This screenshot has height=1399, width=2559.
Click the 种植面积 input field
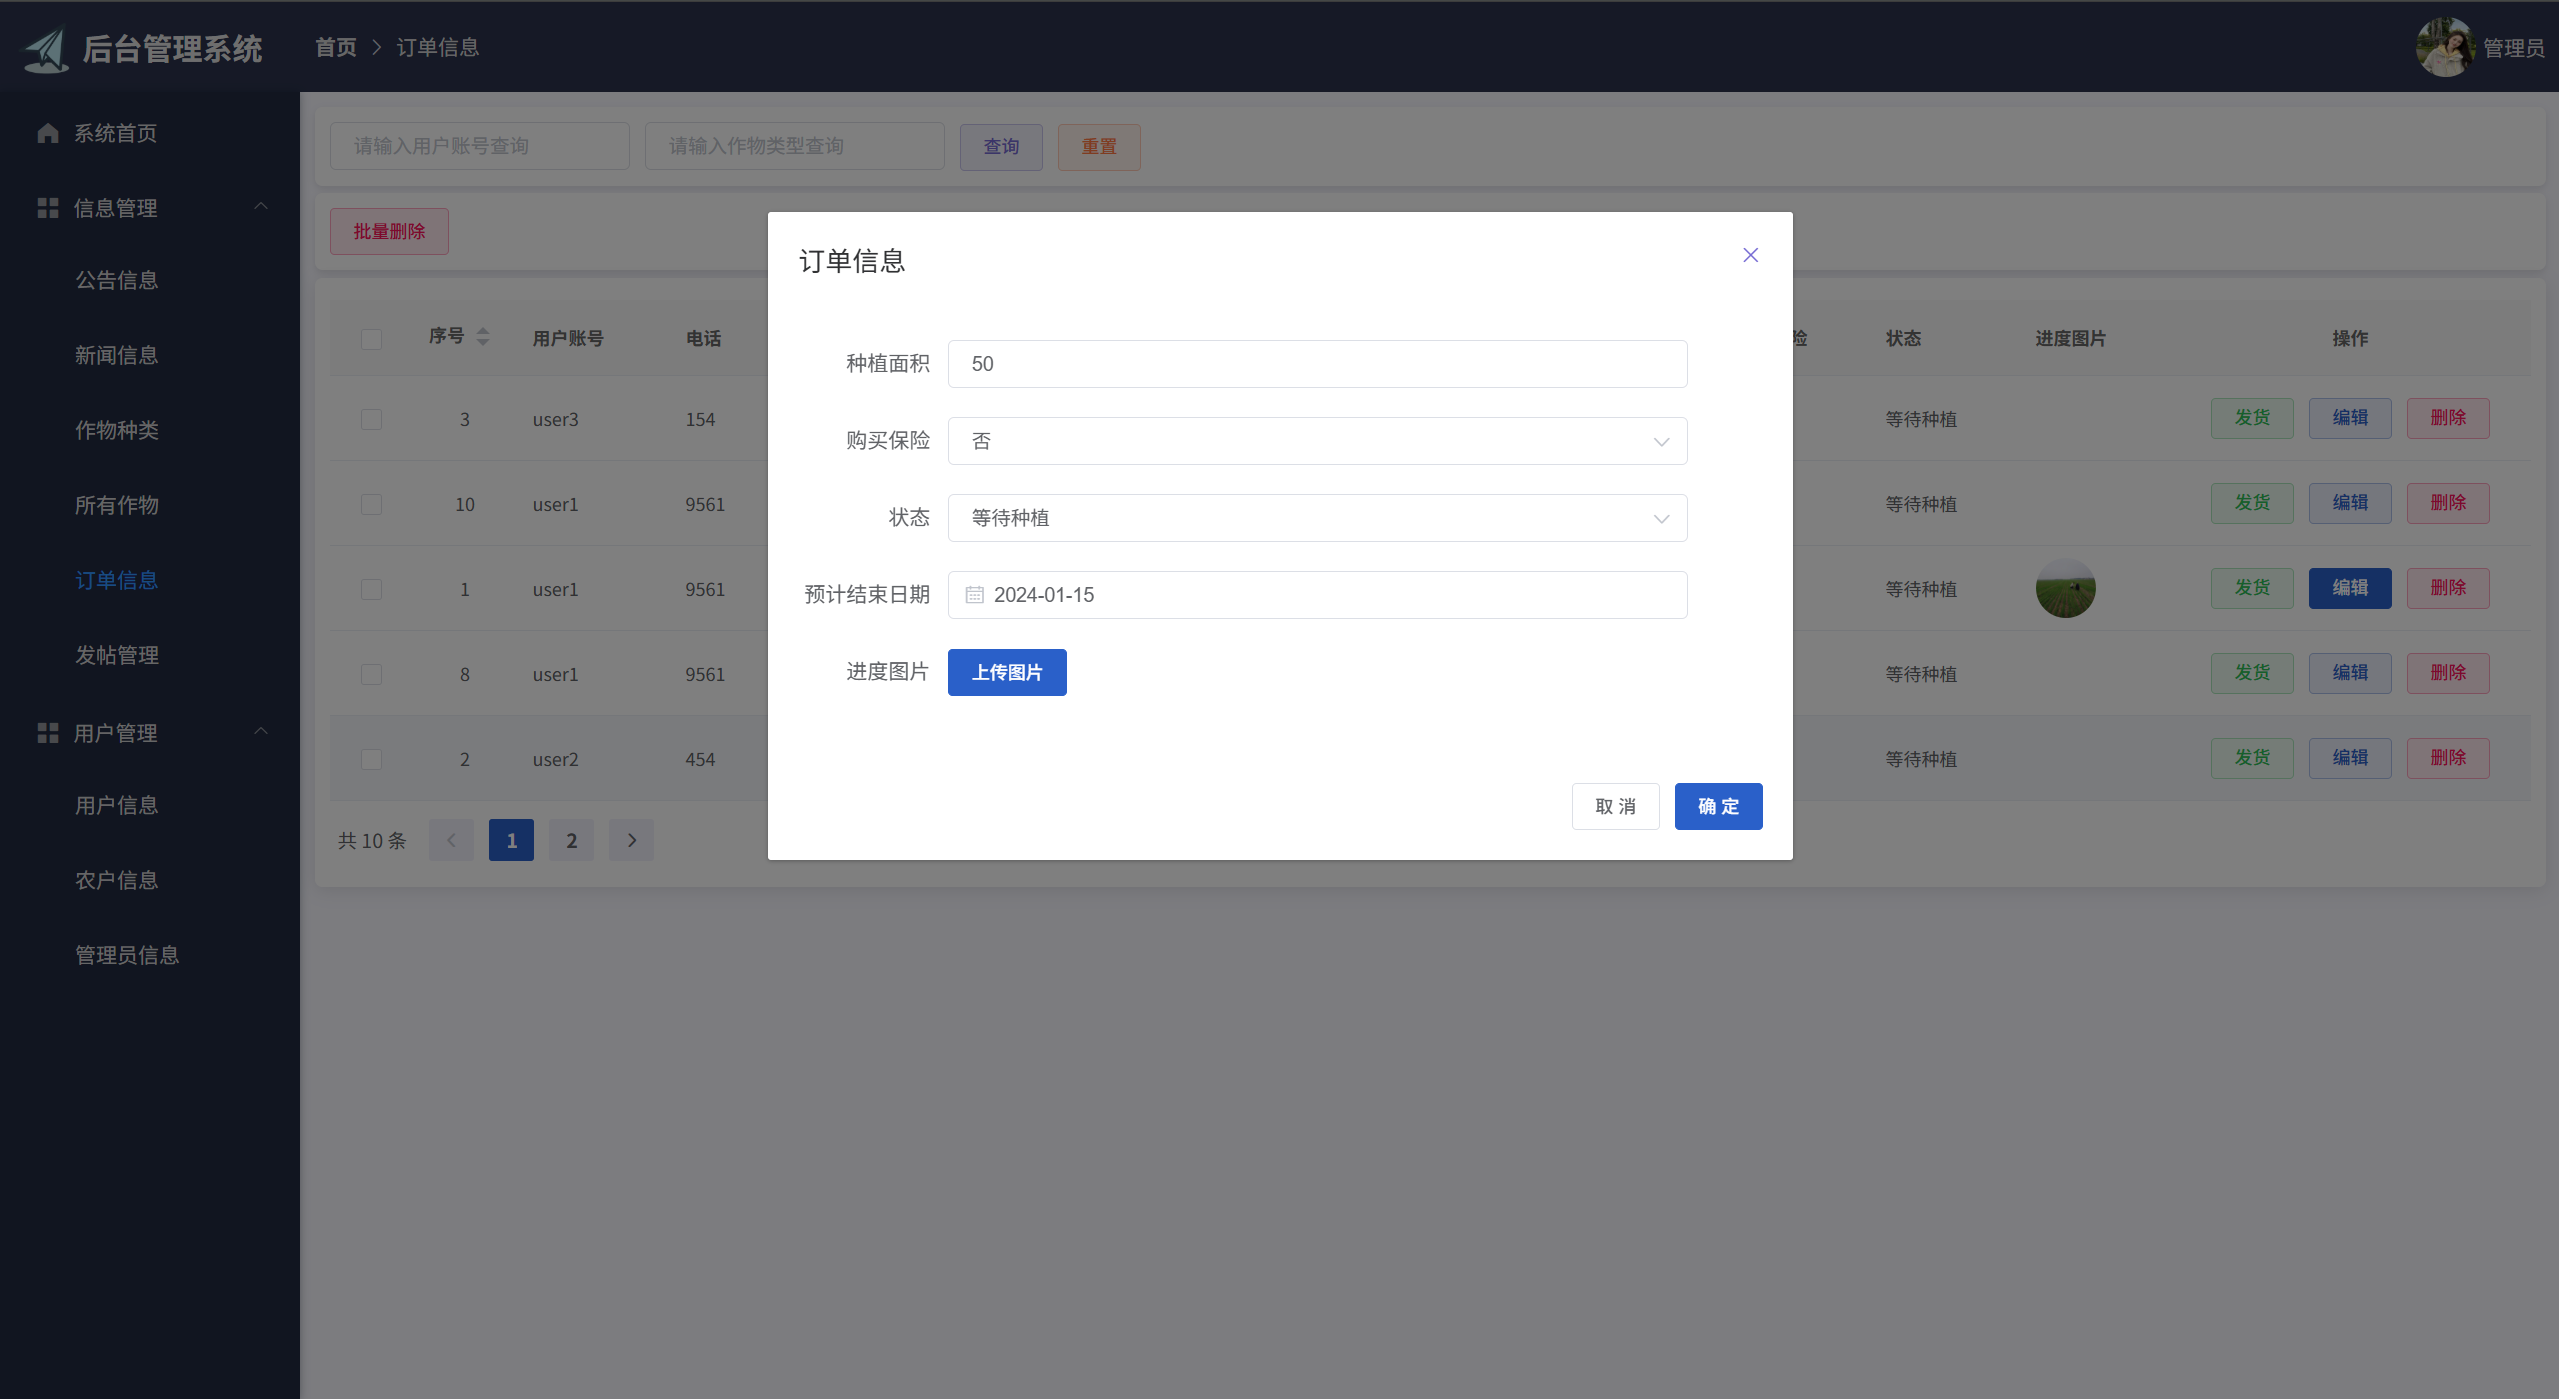click(1316, 364)
